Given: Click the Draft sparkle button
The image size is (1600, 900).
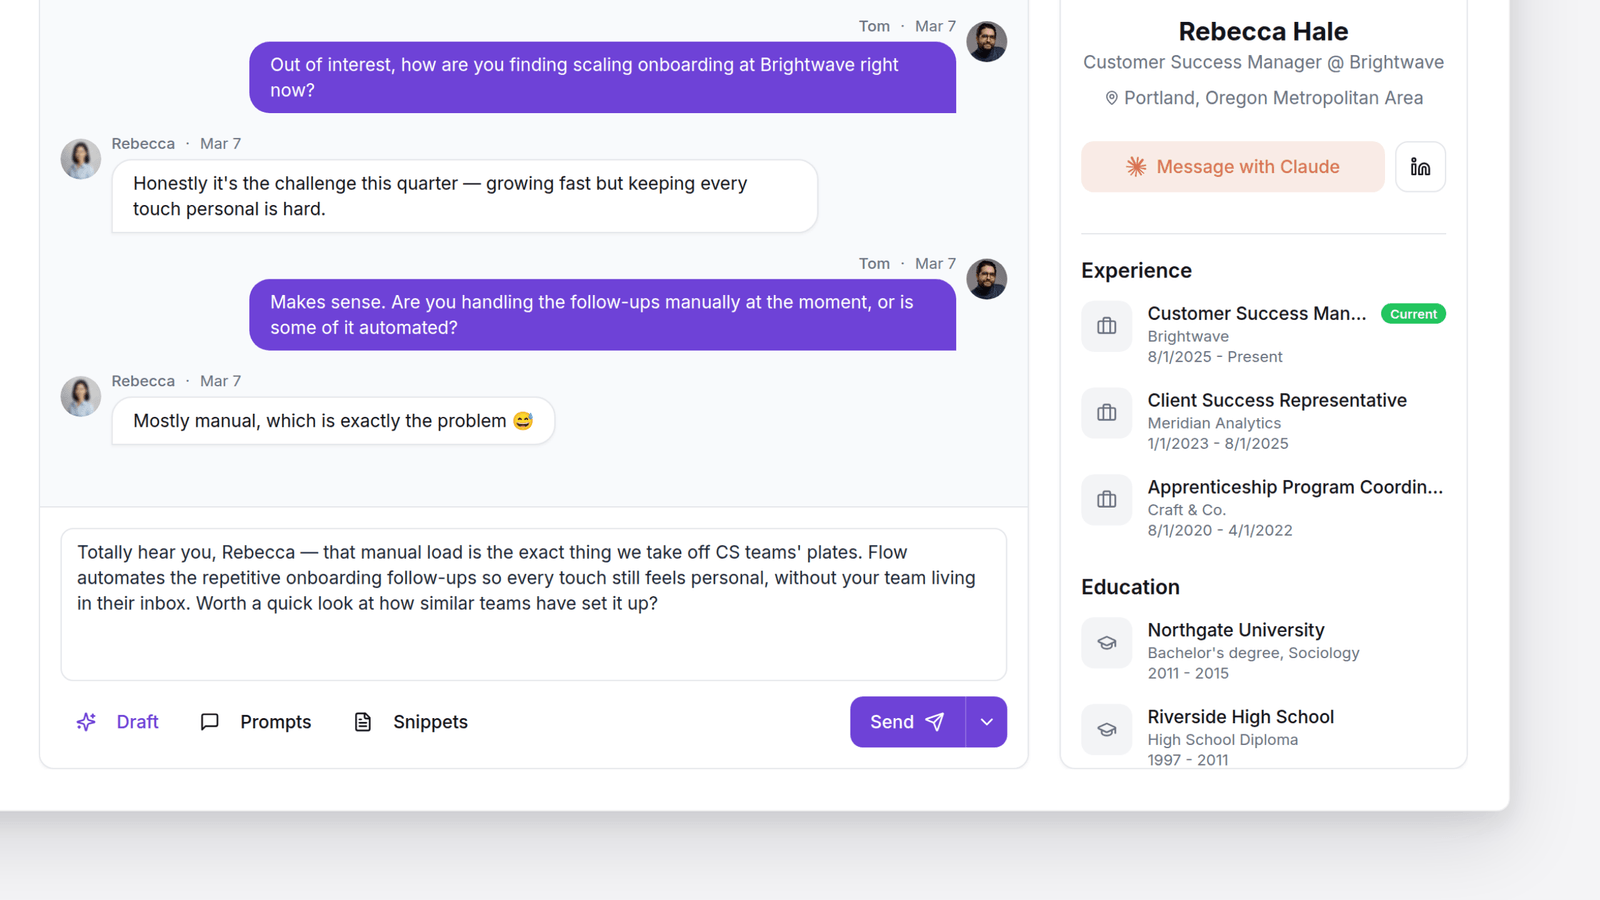Looking at the screenshot, I should coord(118,722).
